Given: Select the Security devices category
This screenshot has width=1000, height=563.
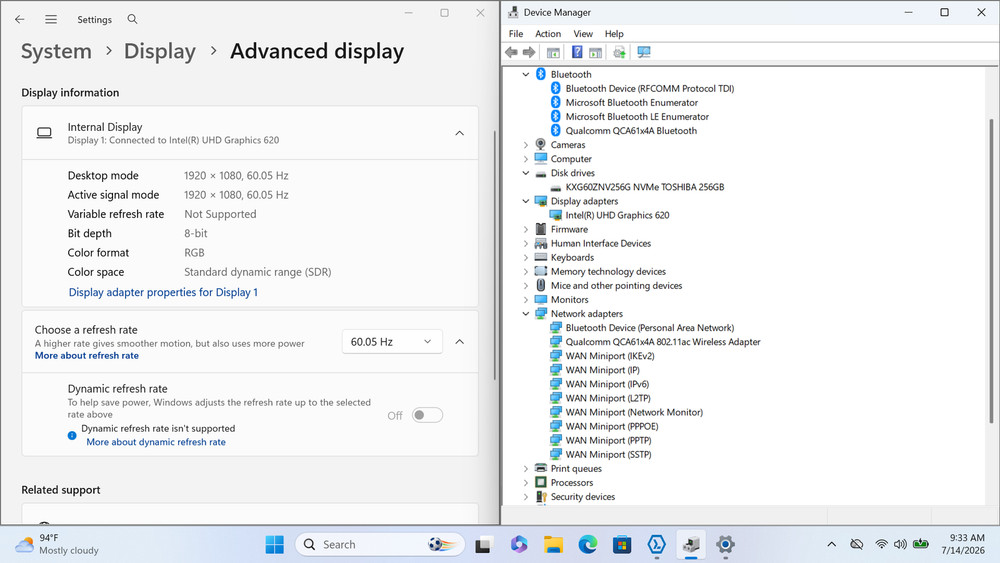Looking at the screenshot, I should pos(583,497).
